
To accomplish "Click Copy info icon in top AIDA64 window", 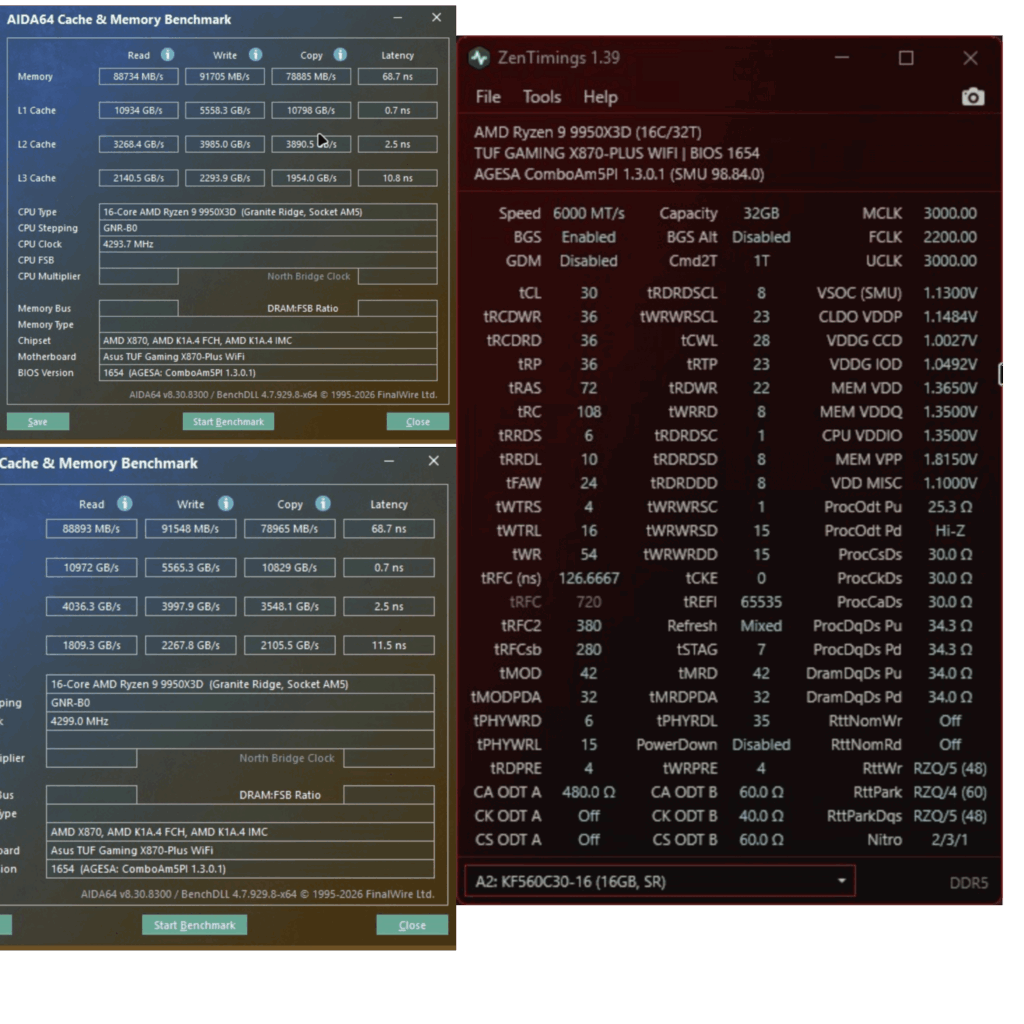I will (340, 55).
